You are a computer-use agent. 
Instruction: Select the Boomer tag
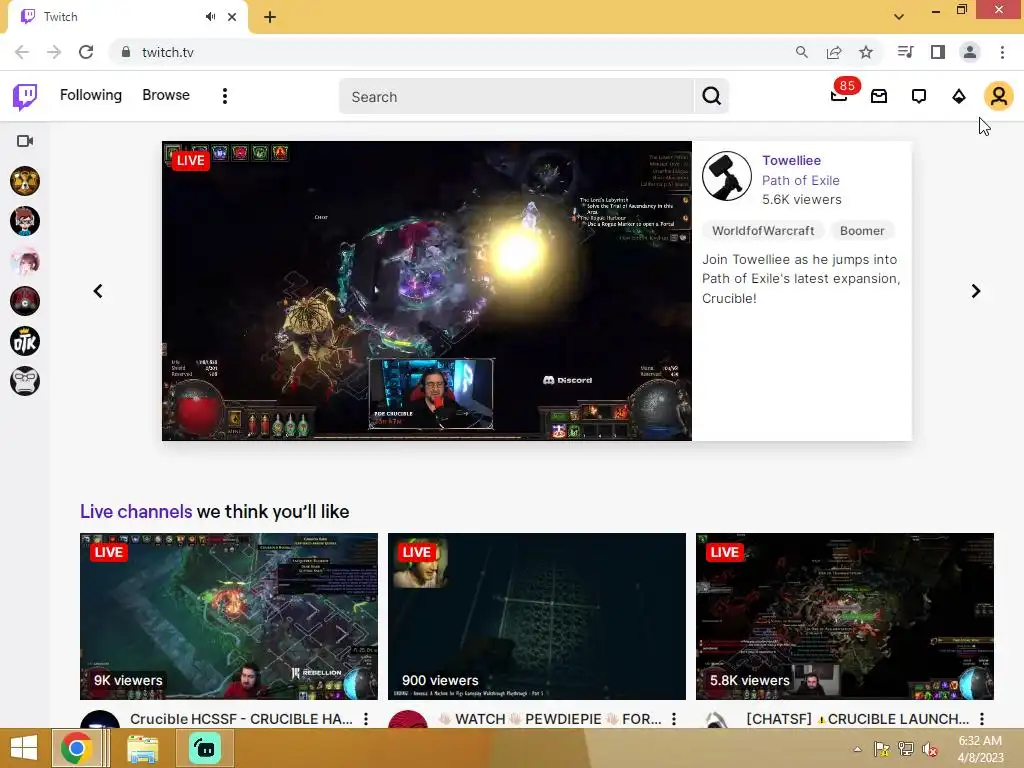click(x=862, y=231)
